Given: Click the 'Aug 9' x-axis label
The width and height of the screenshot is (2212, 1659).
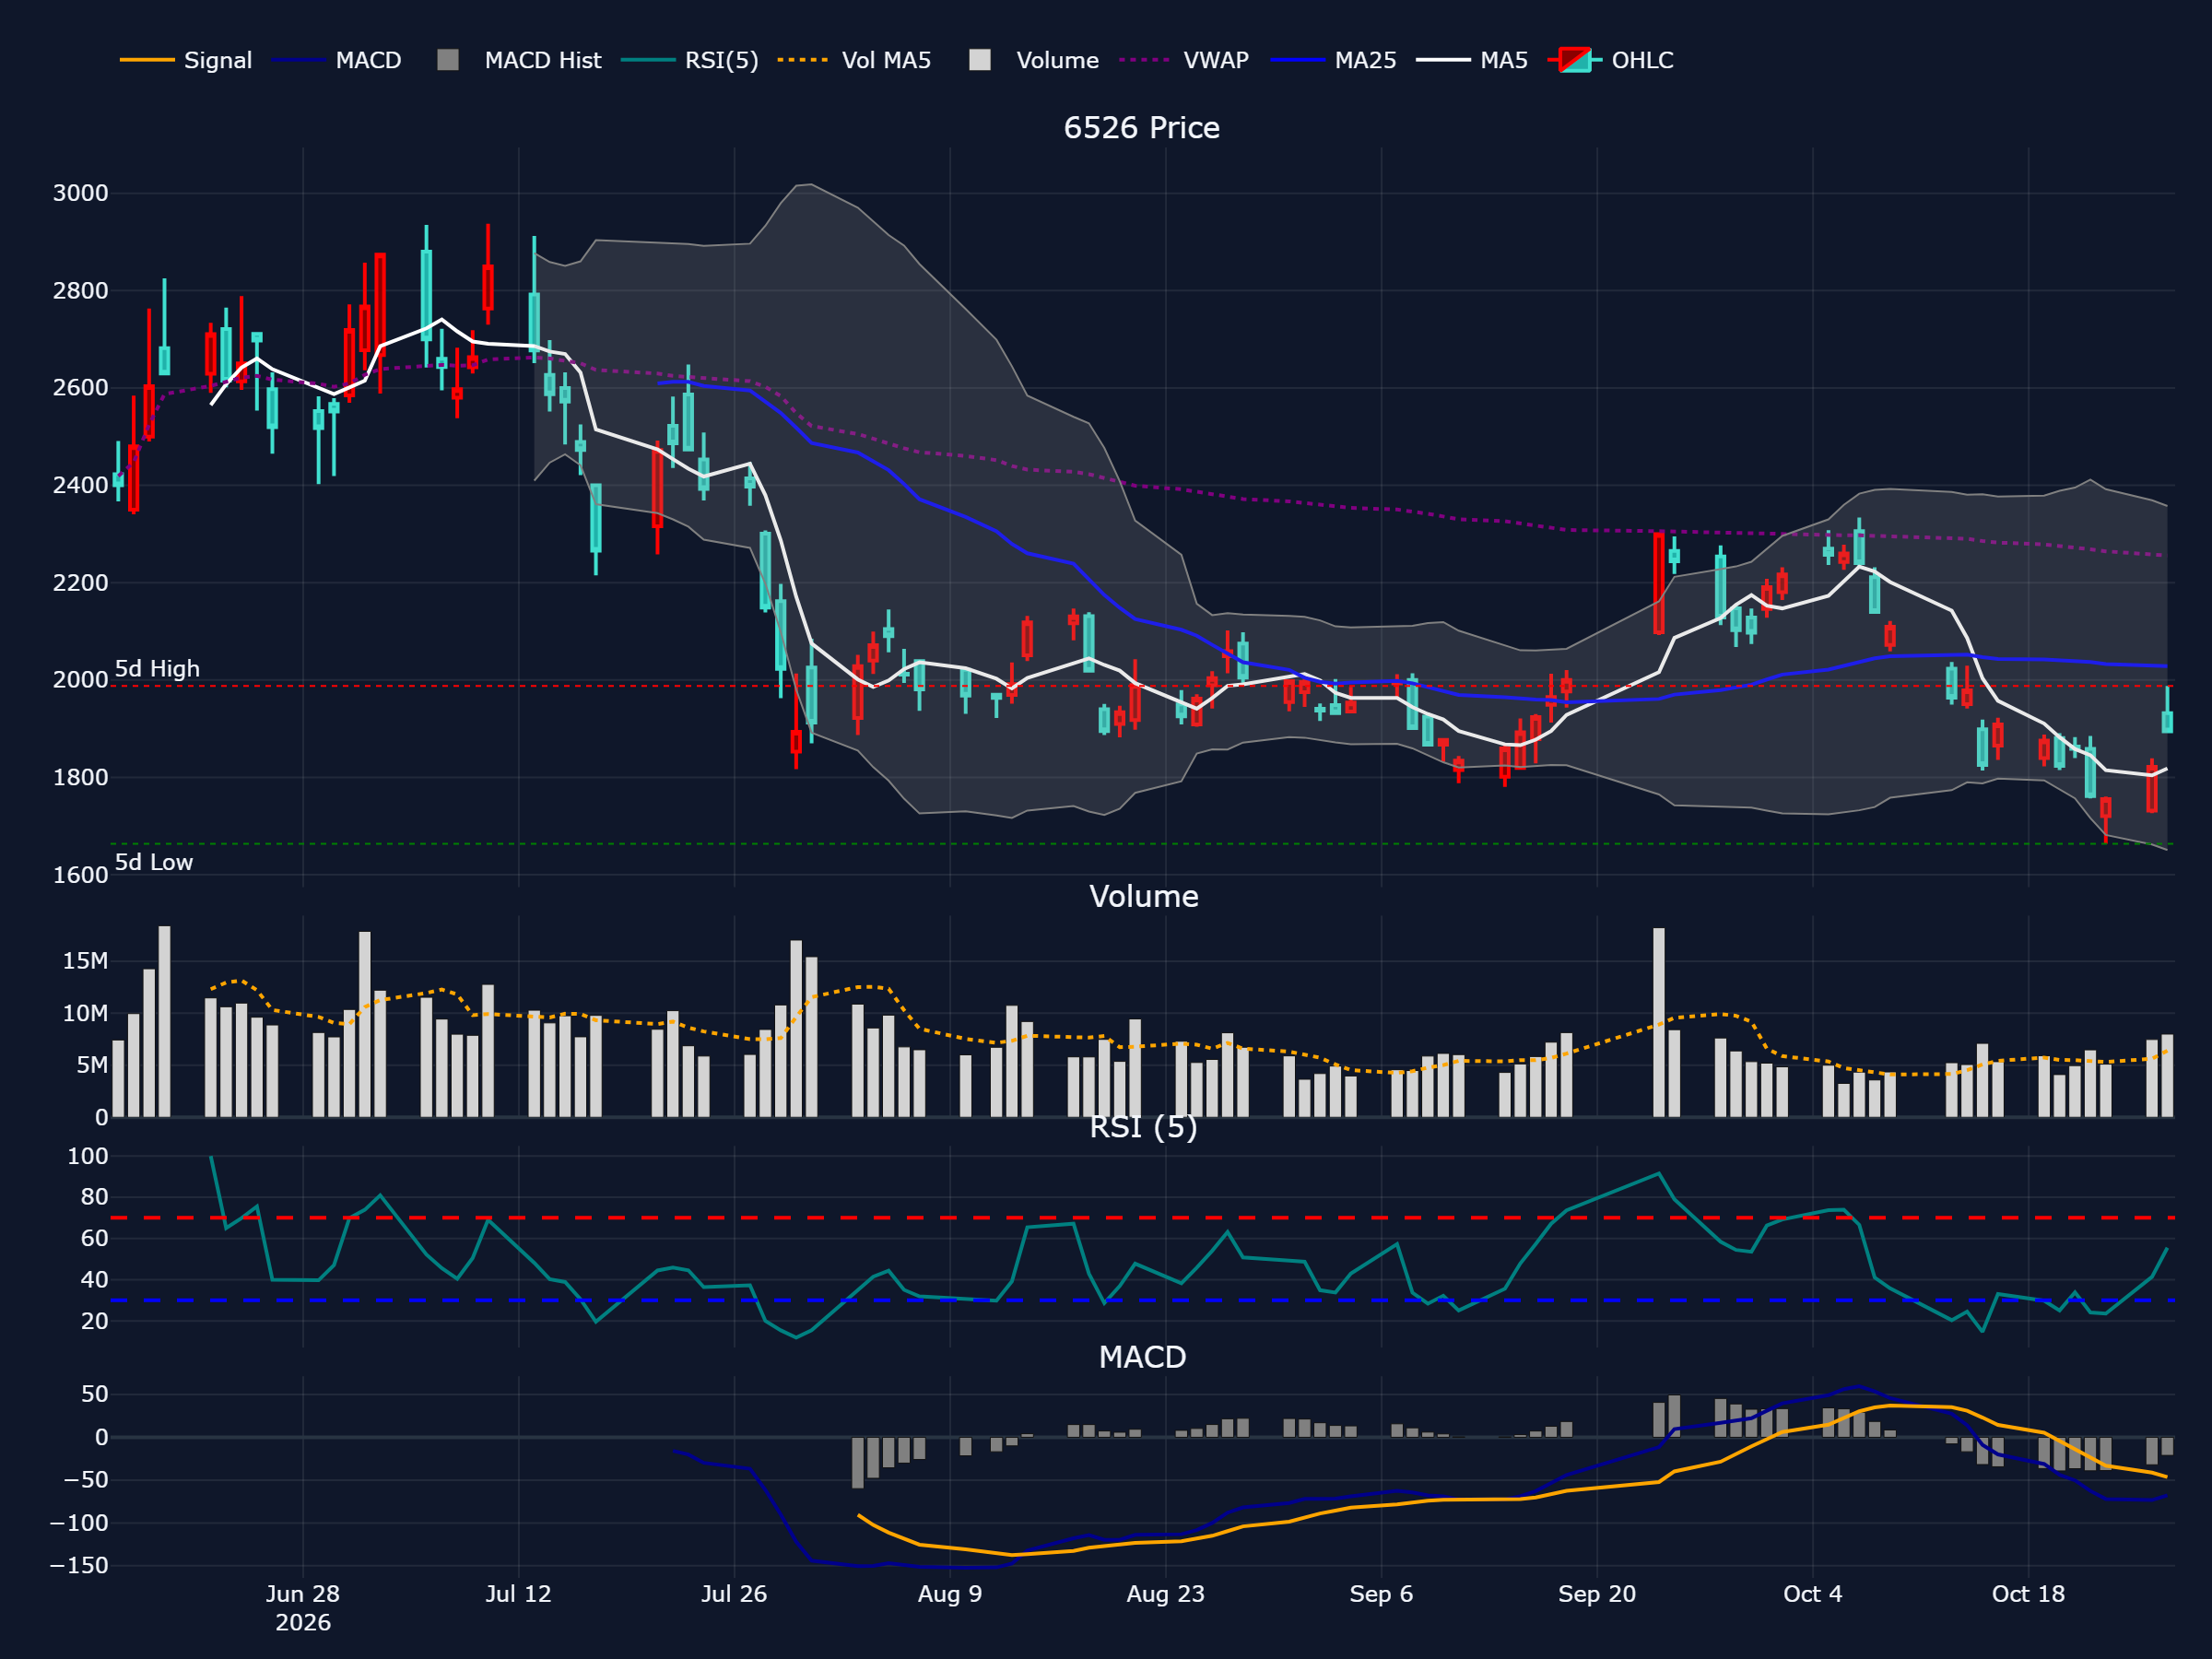Looking at the screenshot, I should 950,1594.
